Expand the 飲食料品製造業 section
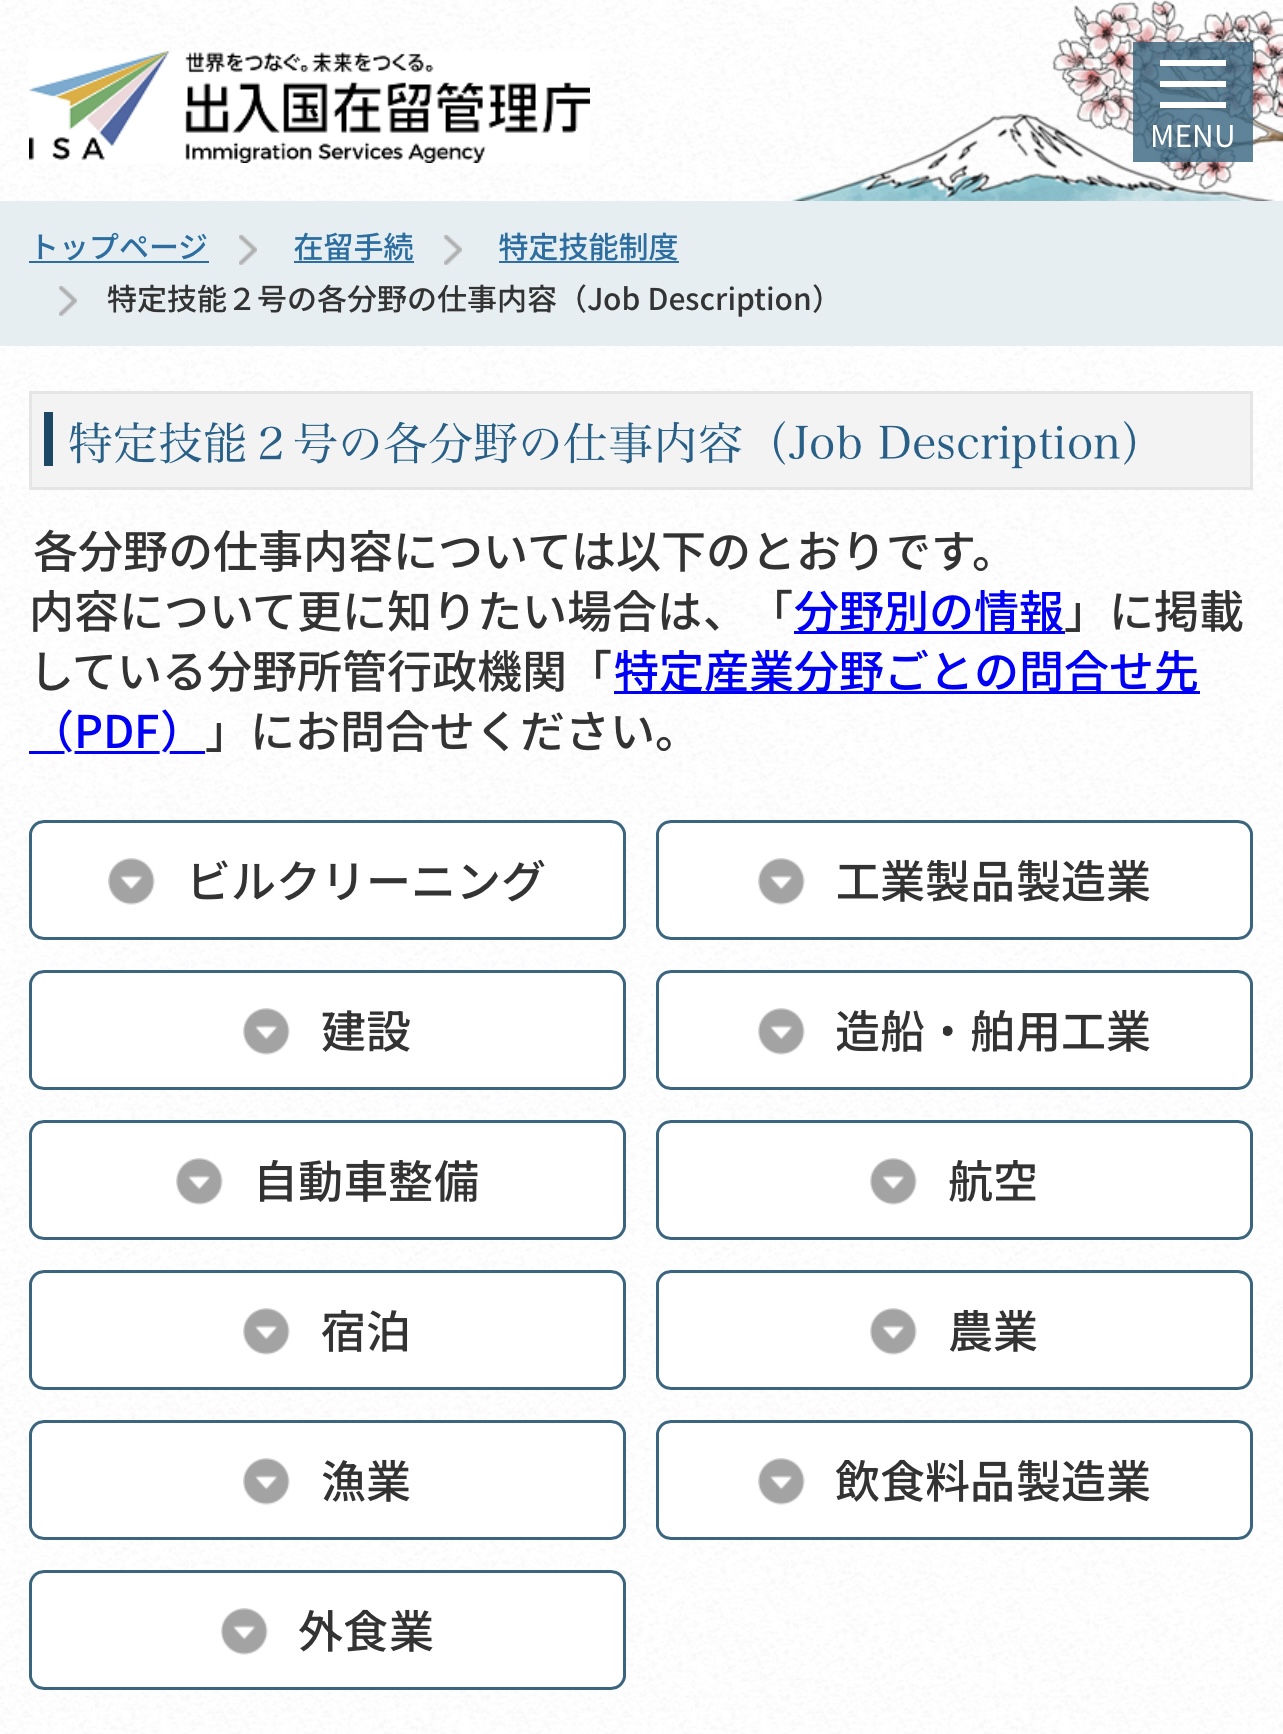 coord(954,1481)
